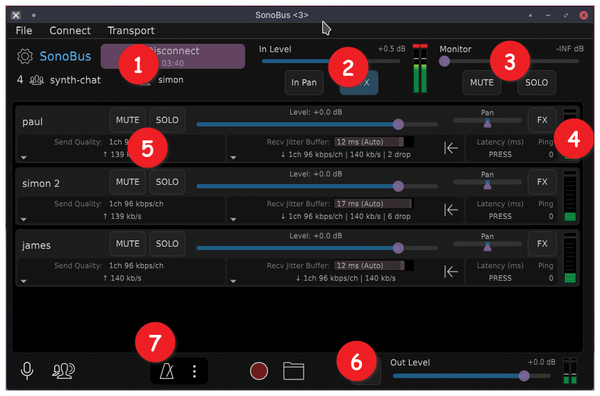
Task: Close window with the red title bar button
Action: click(x=584, y=15)
